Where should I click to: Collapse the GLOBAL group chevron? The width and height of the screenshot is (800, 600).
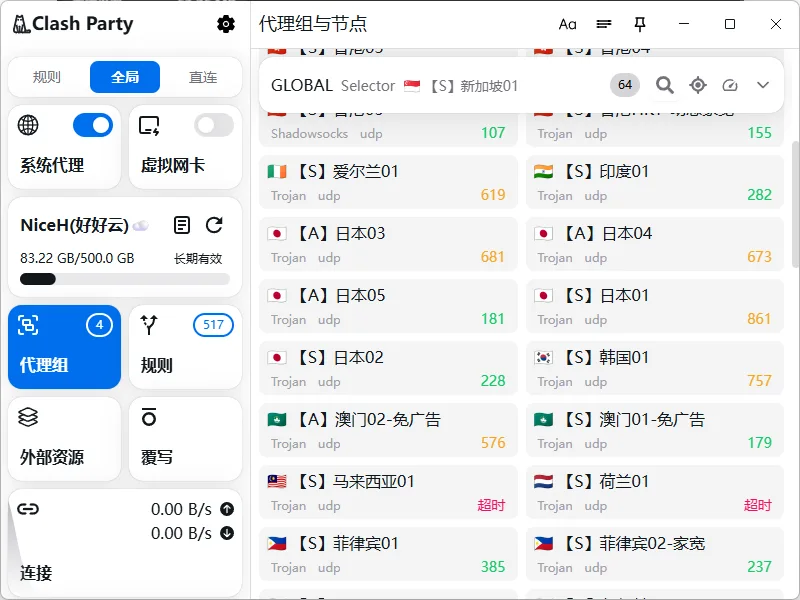click(x=763, y=85)
